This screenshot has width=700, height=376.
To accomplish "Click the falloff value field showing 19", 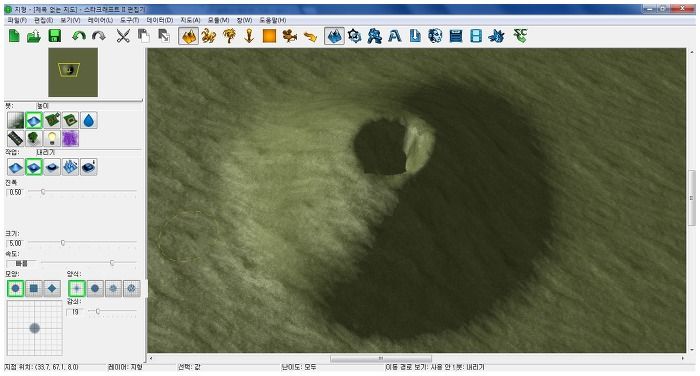I will [75, 312].
